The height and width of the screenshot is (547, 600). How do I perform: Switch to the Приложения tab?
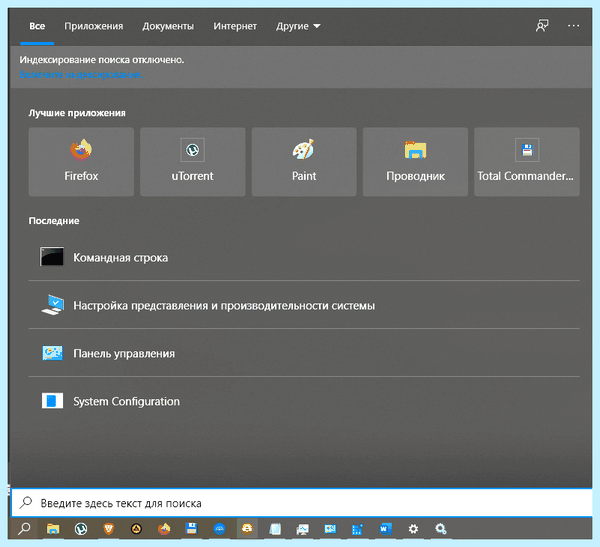click(x=93, y=26)
